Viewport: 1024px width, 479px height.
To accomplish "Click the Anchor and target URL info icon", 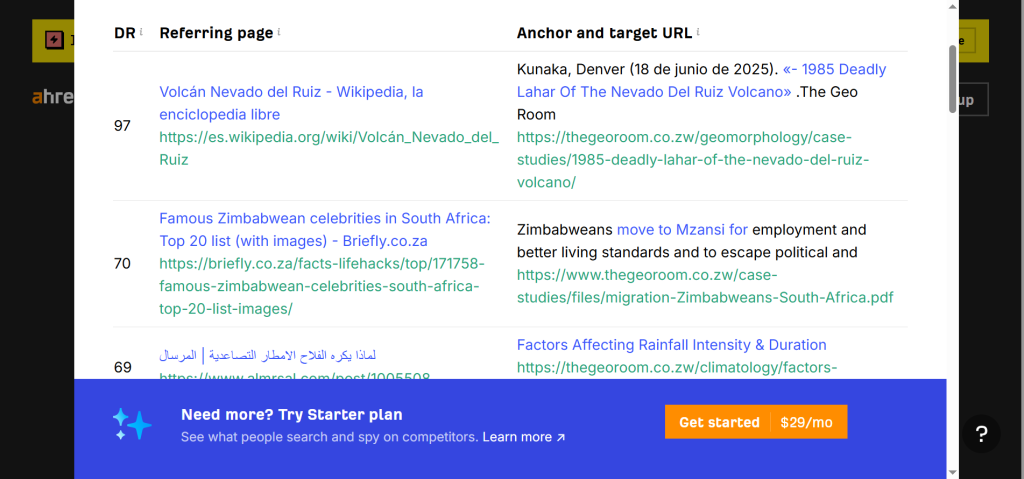I will [698, 32].
